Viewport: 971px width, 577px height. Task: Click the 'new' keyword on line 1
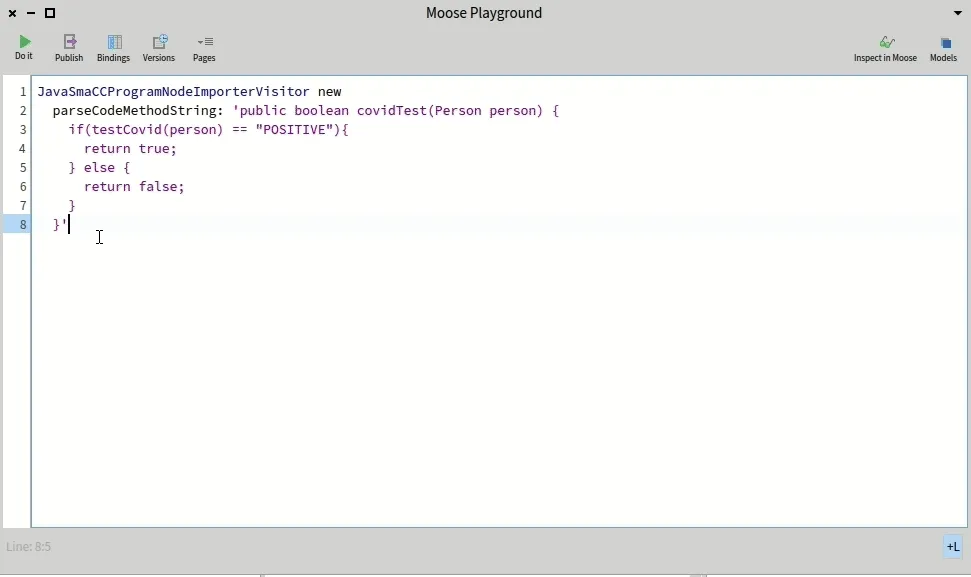(329, 92)
